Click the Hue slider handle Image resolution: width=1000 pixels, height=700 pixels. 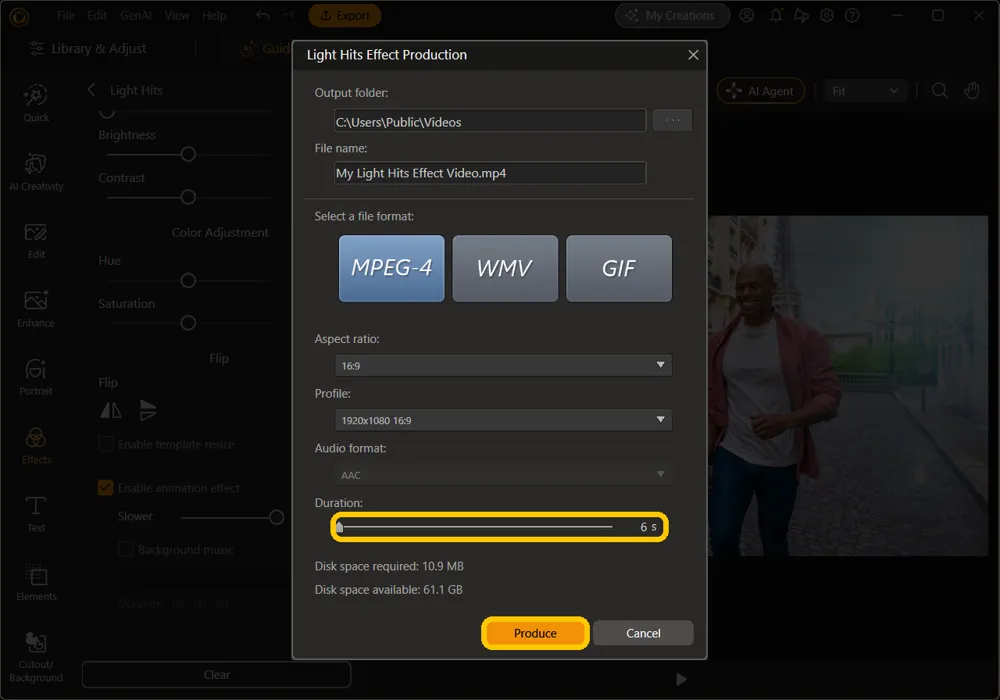coord(188,281)
